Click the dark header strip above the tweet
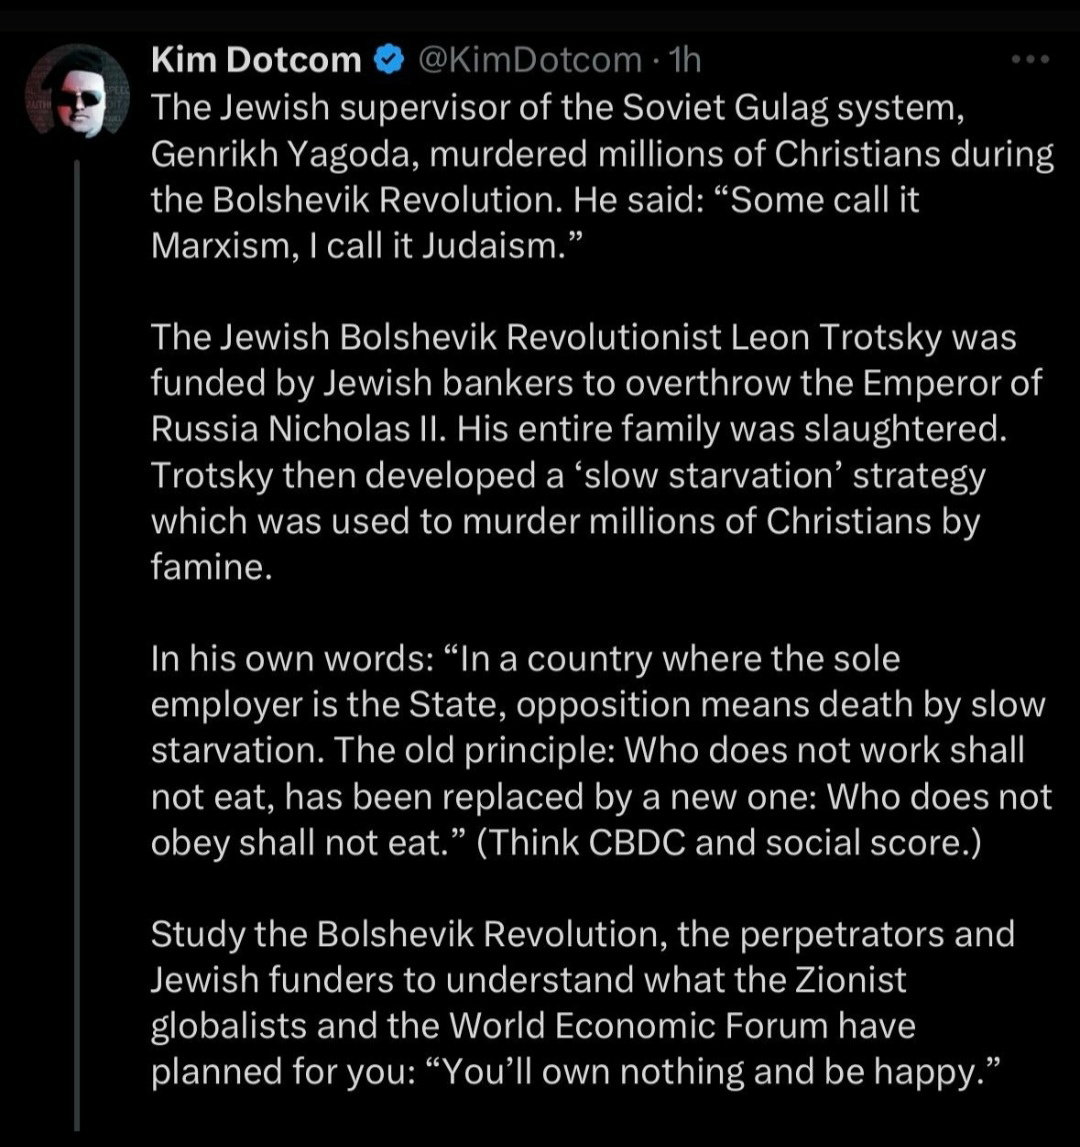The width and height of the screenshot is (1080, 1147). click(540, 15)
